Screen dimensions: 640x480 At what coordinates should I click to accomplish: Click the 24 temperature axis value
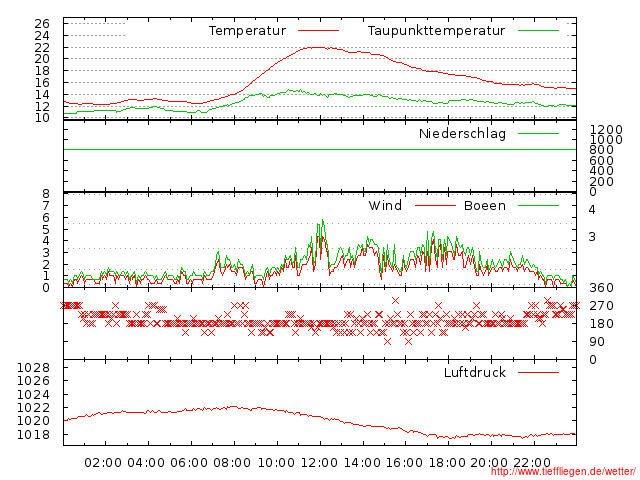42,36
